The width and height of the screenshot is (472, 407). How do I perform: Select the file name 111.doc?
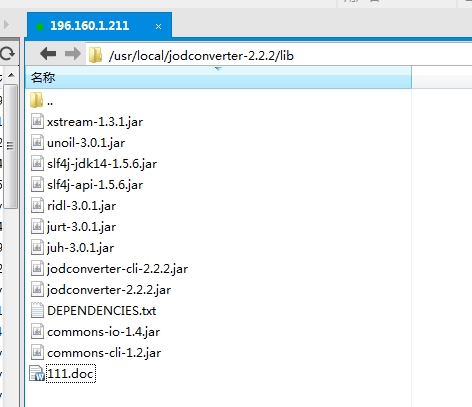coord(71,374)
